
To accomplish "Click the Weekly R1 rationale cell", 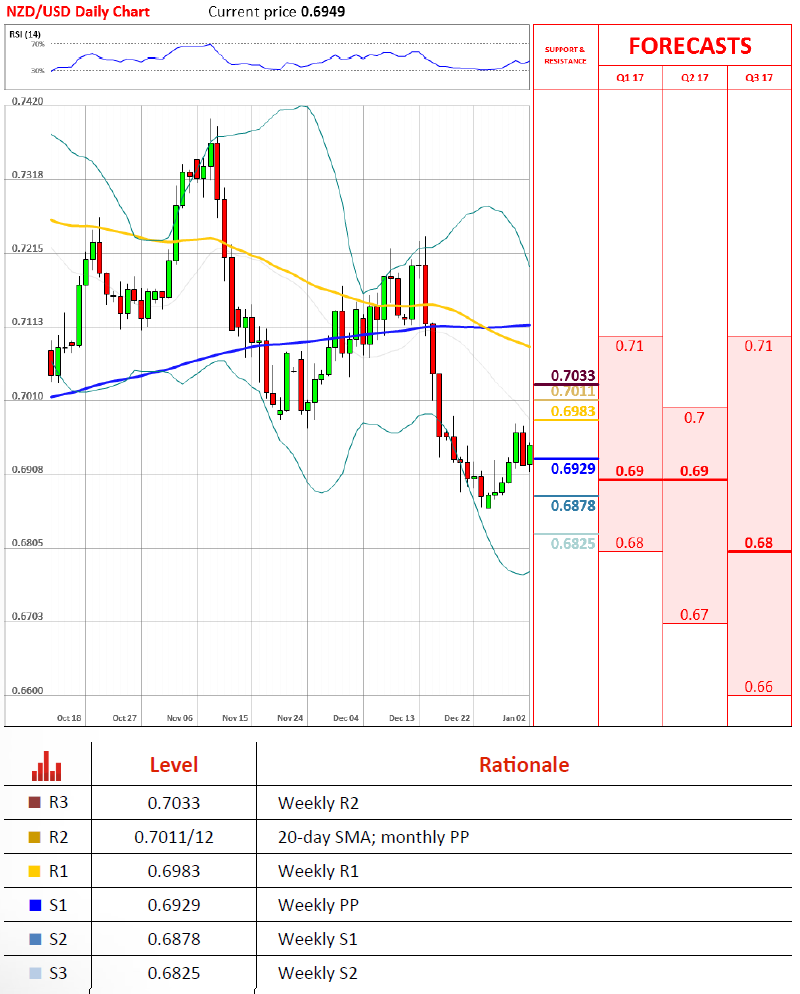I will click(318, 872).
